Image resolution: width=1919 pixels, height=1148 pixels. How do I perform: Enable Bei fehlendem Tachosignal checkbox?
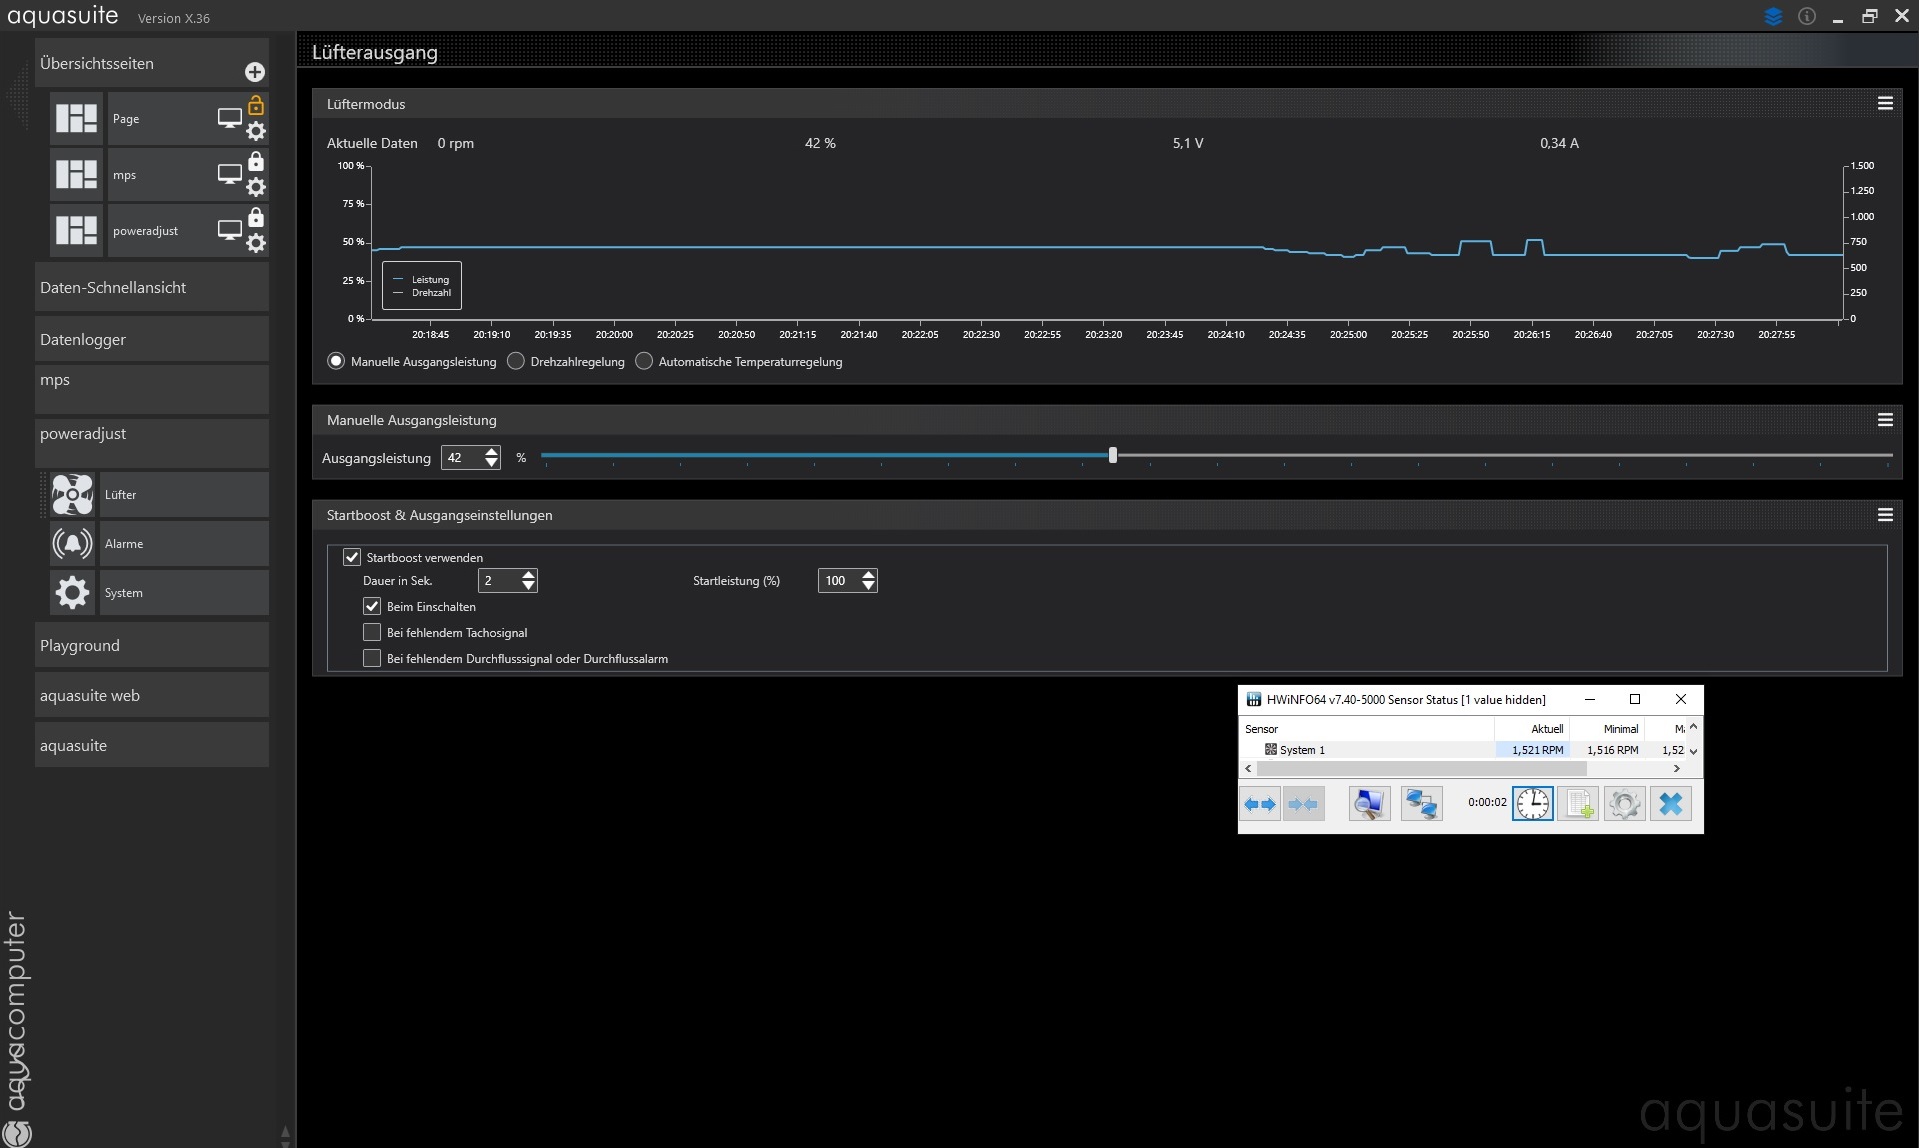(372, 632)
